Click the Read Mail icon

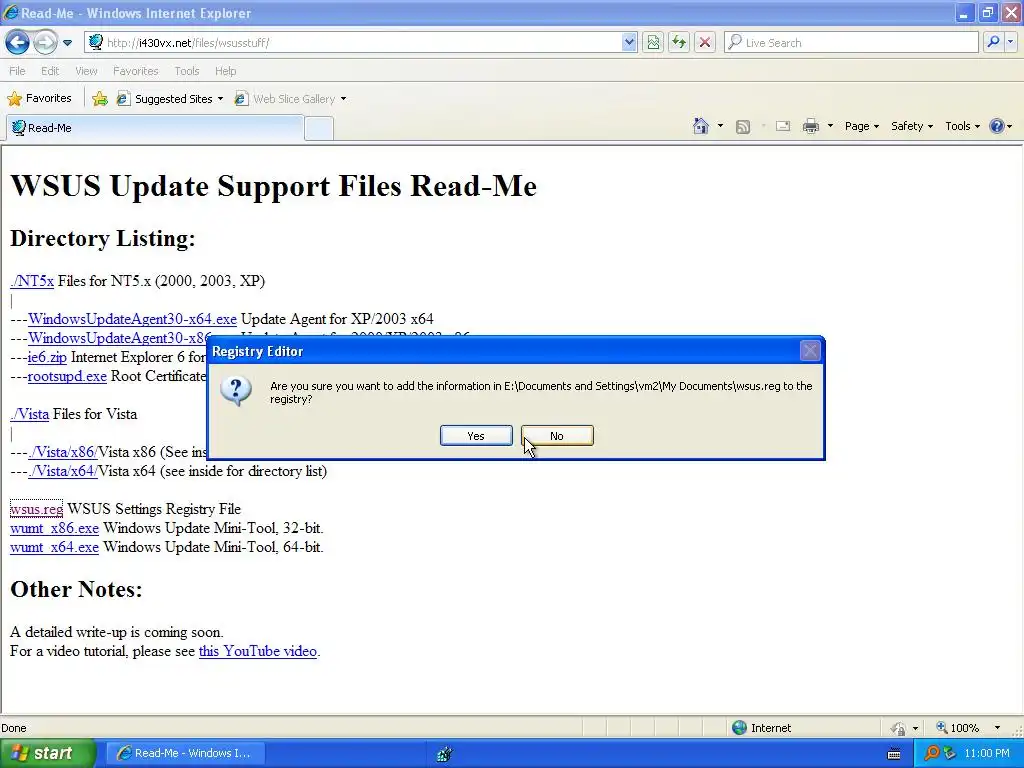pos(783,126)
